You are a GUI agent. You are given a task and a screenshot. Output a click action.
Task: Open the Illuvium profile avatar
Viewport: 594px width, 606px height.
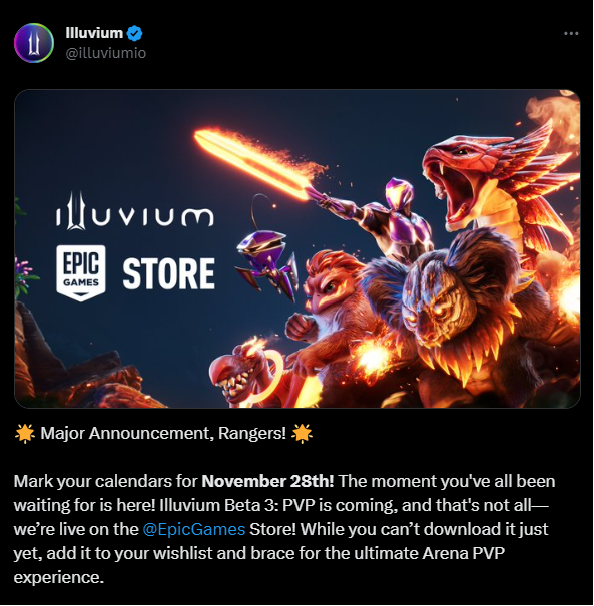(34, 43)
